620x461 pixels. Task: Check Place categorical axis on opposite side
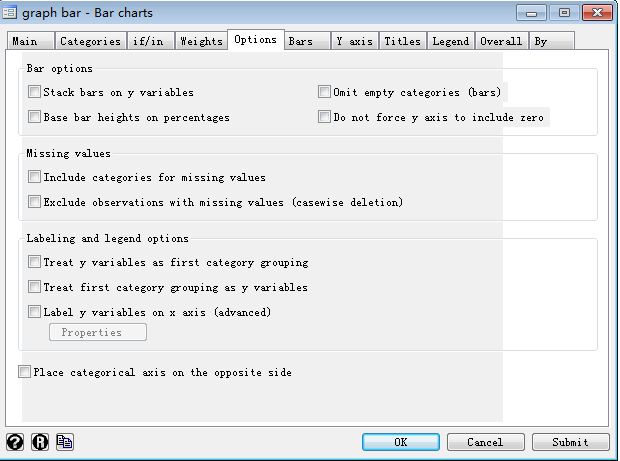[25, 372]
